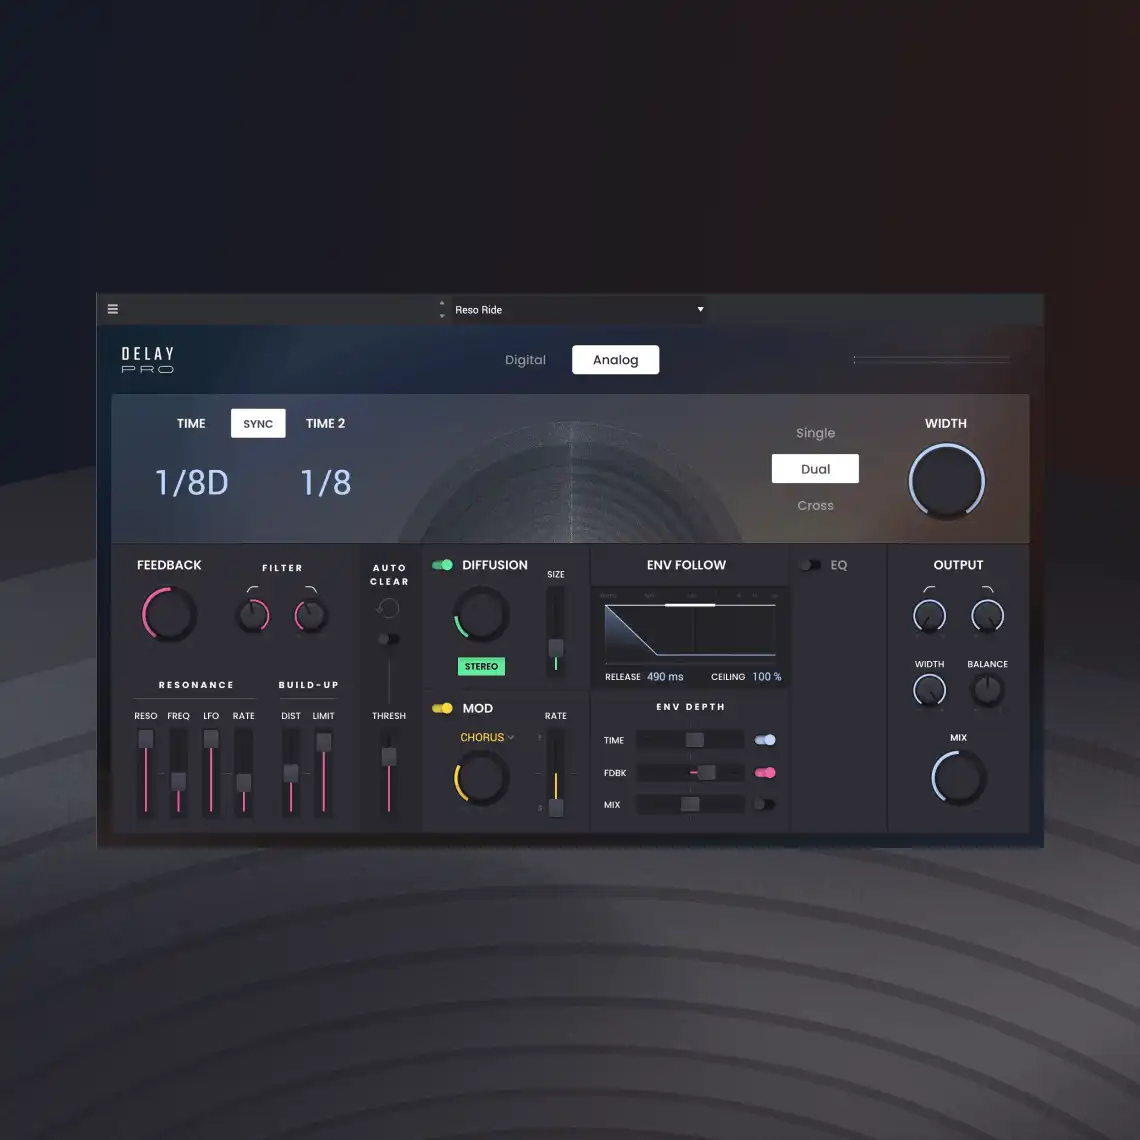Click the Mod Chorus knob
Screen dimensions: 1140x1140
(x=480, y=778)
